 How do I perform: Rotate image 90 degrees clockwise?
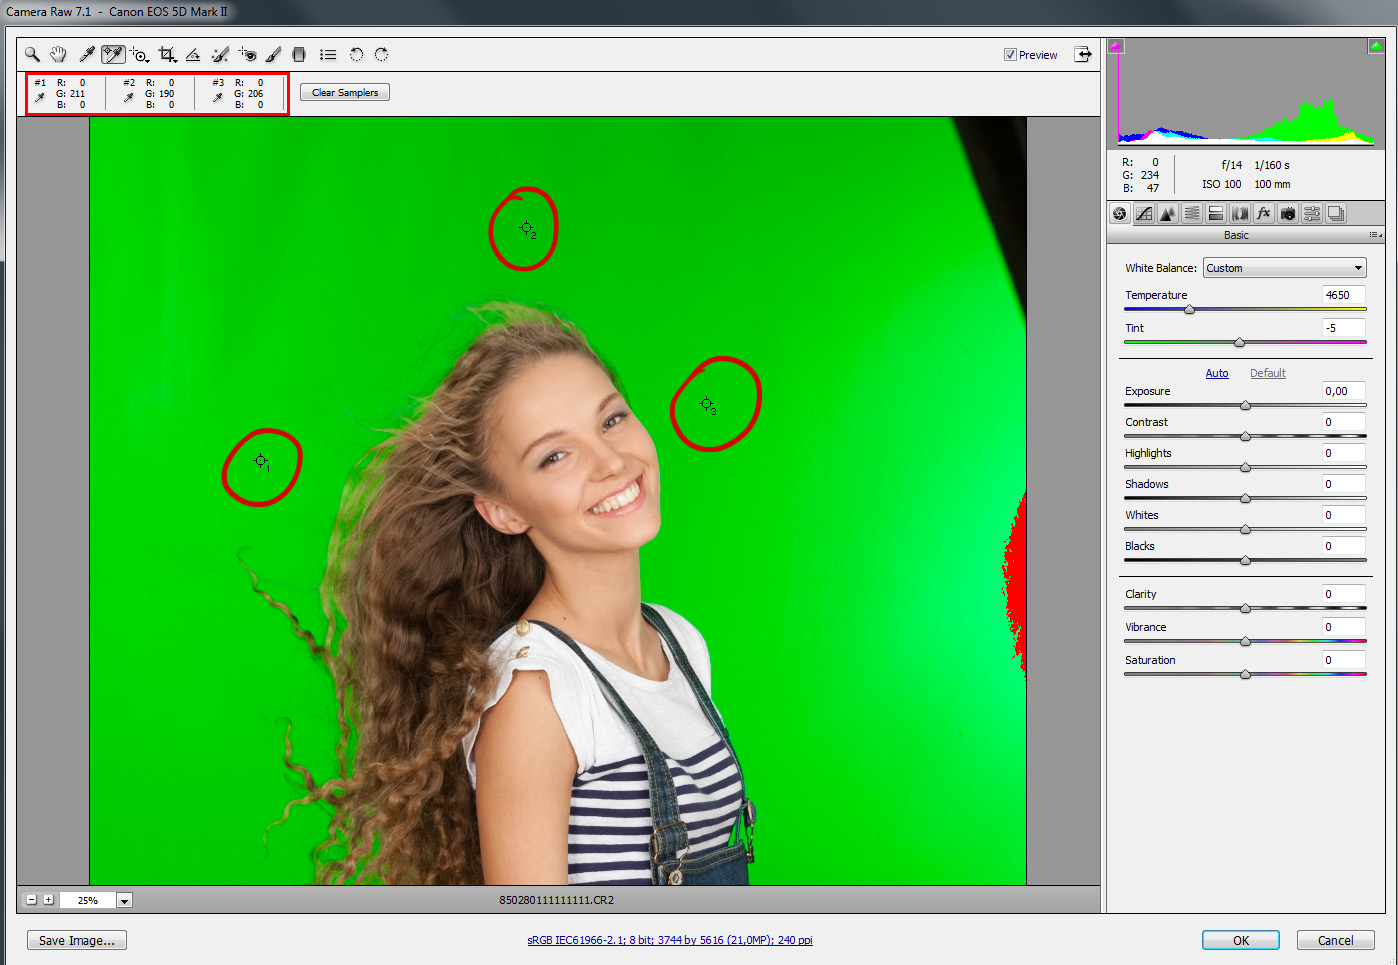click(381, 55)
